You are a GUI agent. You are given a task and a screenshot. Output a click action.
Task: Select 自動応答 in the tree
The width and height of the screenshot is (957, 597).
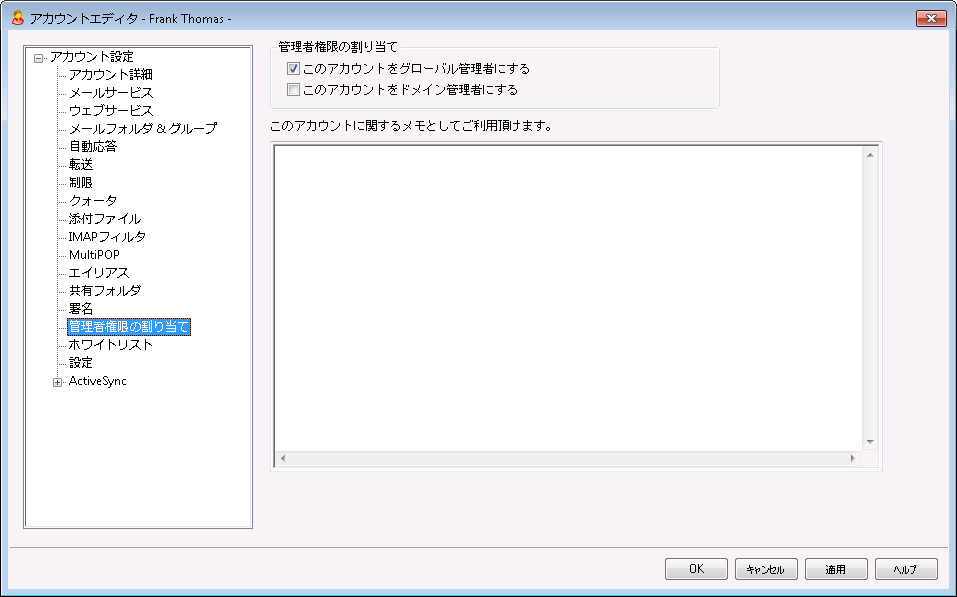tap(92, 146)
